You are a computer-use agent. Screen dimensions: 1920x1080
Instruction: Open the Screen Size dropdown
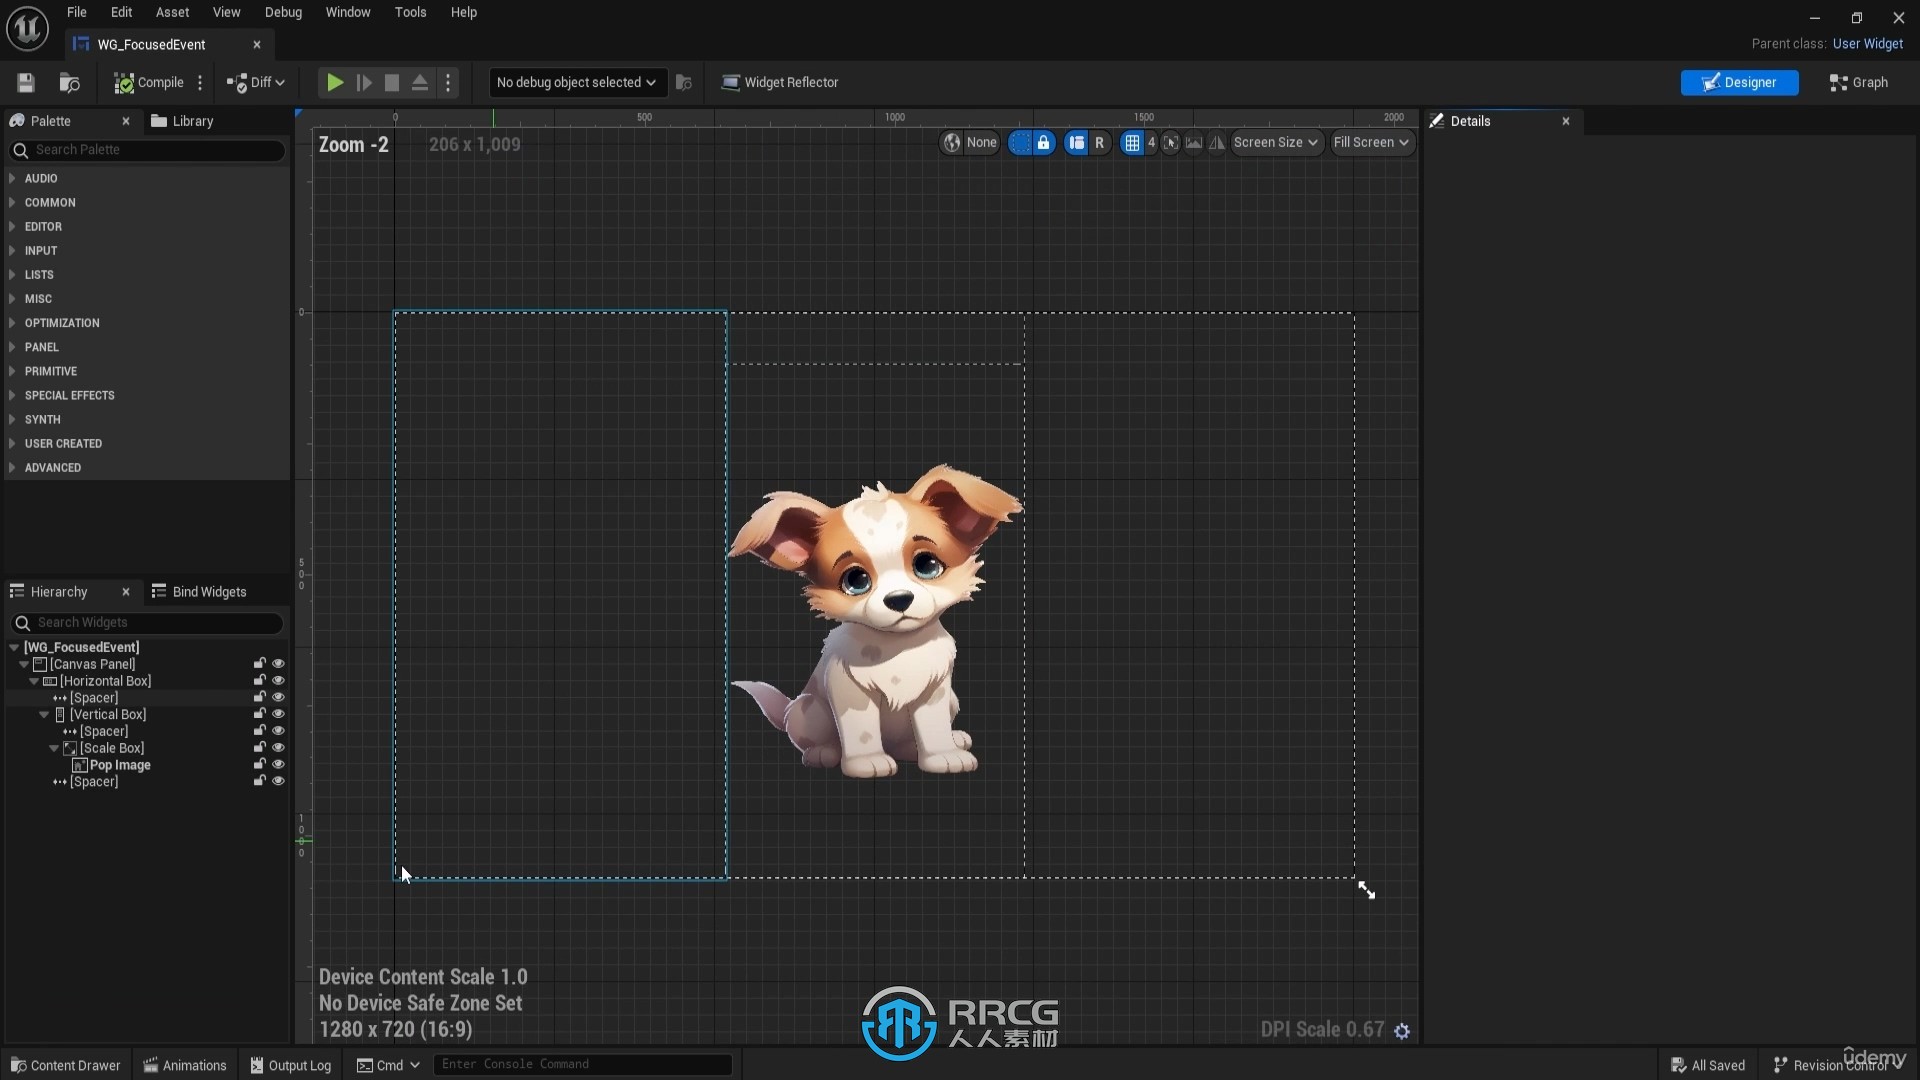point(1275,142)
